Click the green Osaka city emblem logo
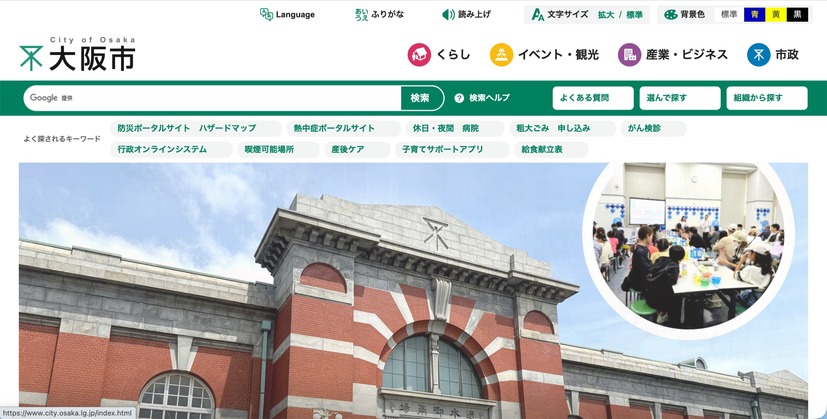827x419 pixels. [31, 58]
